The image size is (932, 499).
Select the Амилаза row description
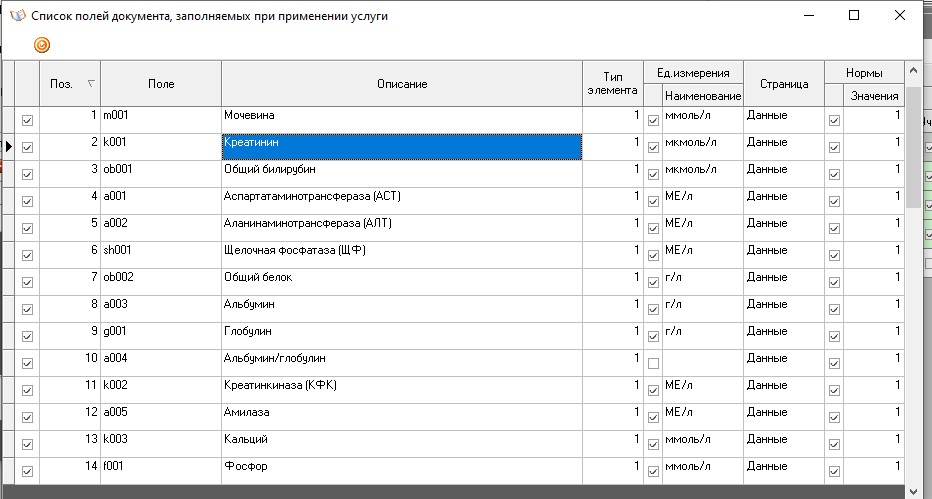click(x=402, y=412)
